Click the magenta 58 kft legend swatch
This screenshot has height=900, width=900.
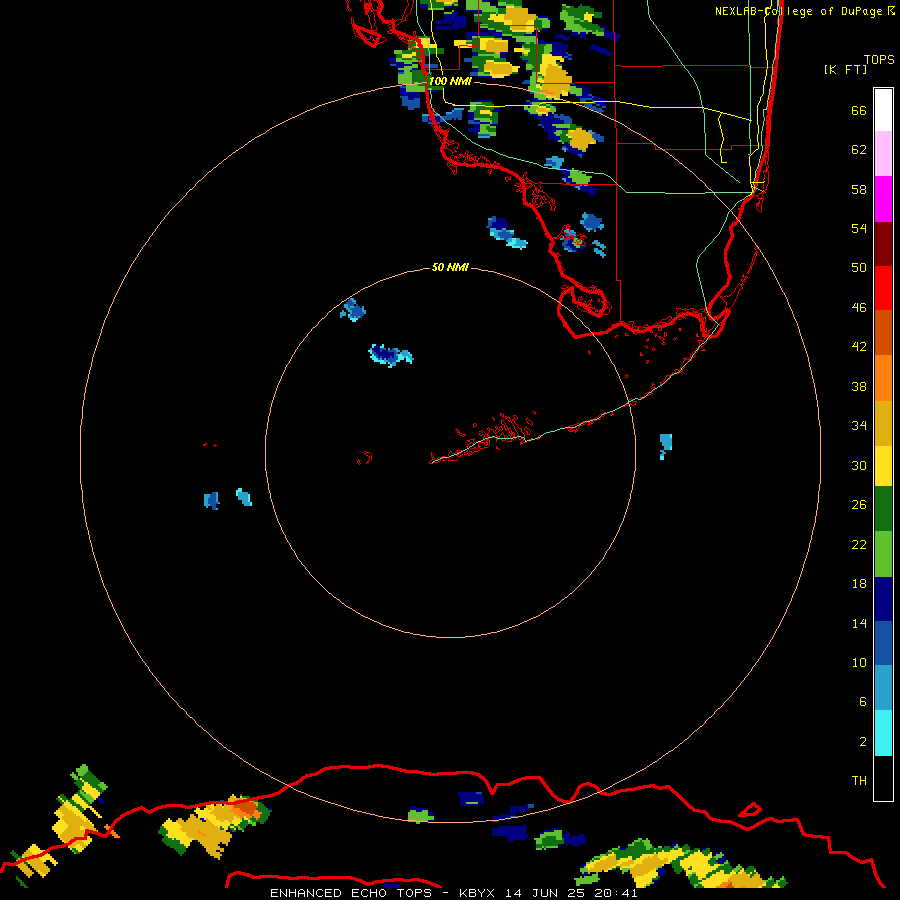(883, 199)
